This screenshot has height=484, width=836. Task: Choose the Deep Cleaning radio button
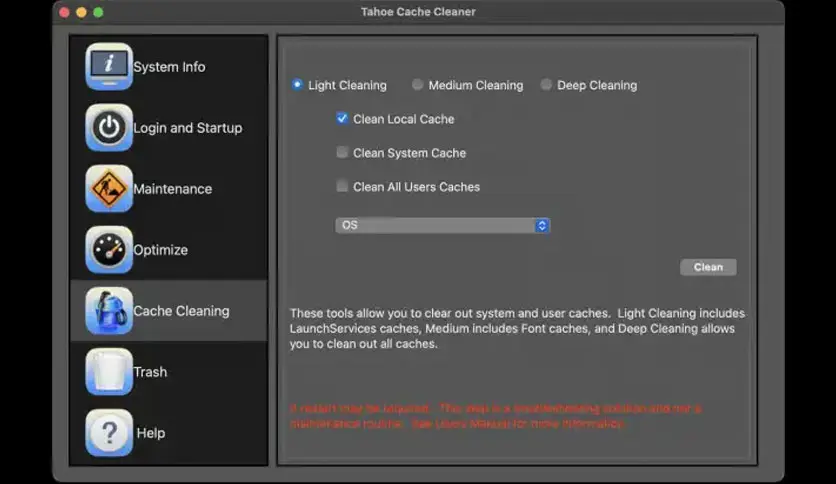[546, 85]
